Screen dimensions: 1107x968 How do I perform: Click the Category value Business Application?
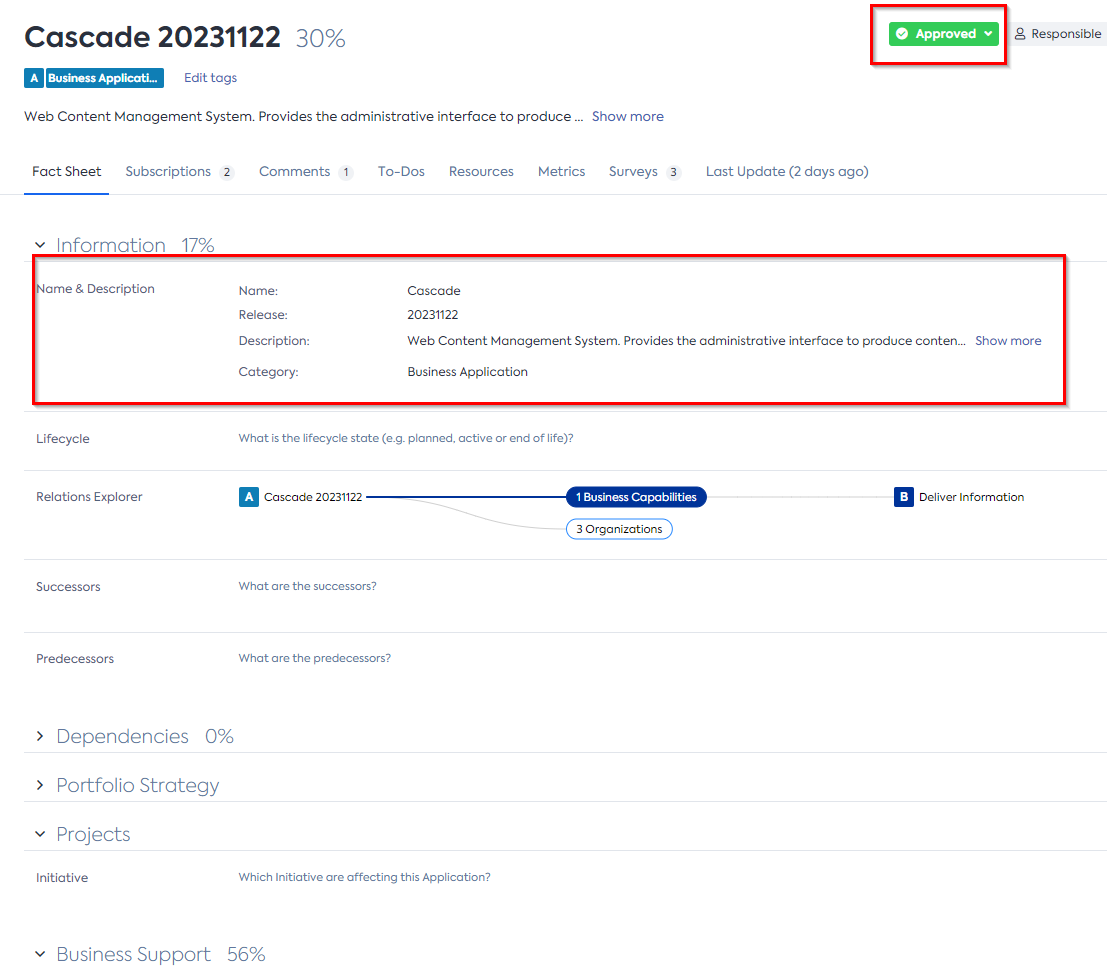pyautogui.click(x=467, y=372)
